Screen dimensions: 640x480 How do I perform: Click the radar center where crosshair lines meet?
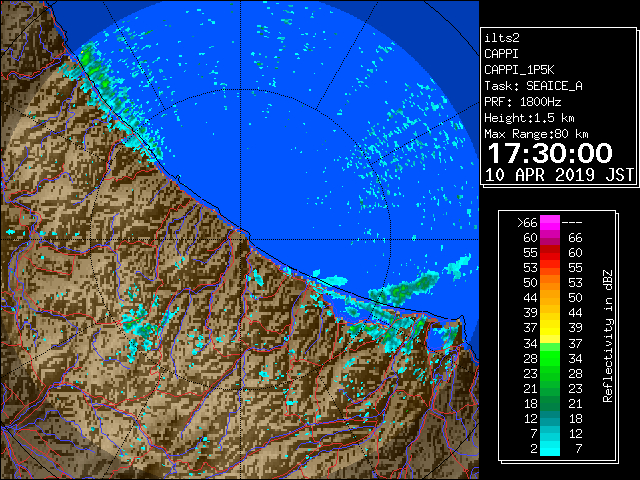click(x=241, y=239)
